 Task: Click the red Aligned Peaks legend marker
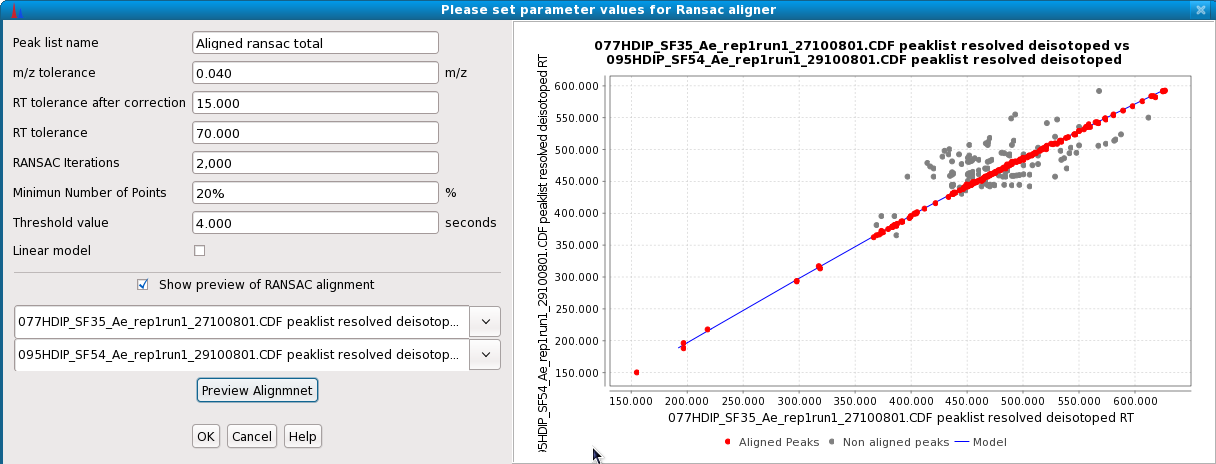pos(728,441)
